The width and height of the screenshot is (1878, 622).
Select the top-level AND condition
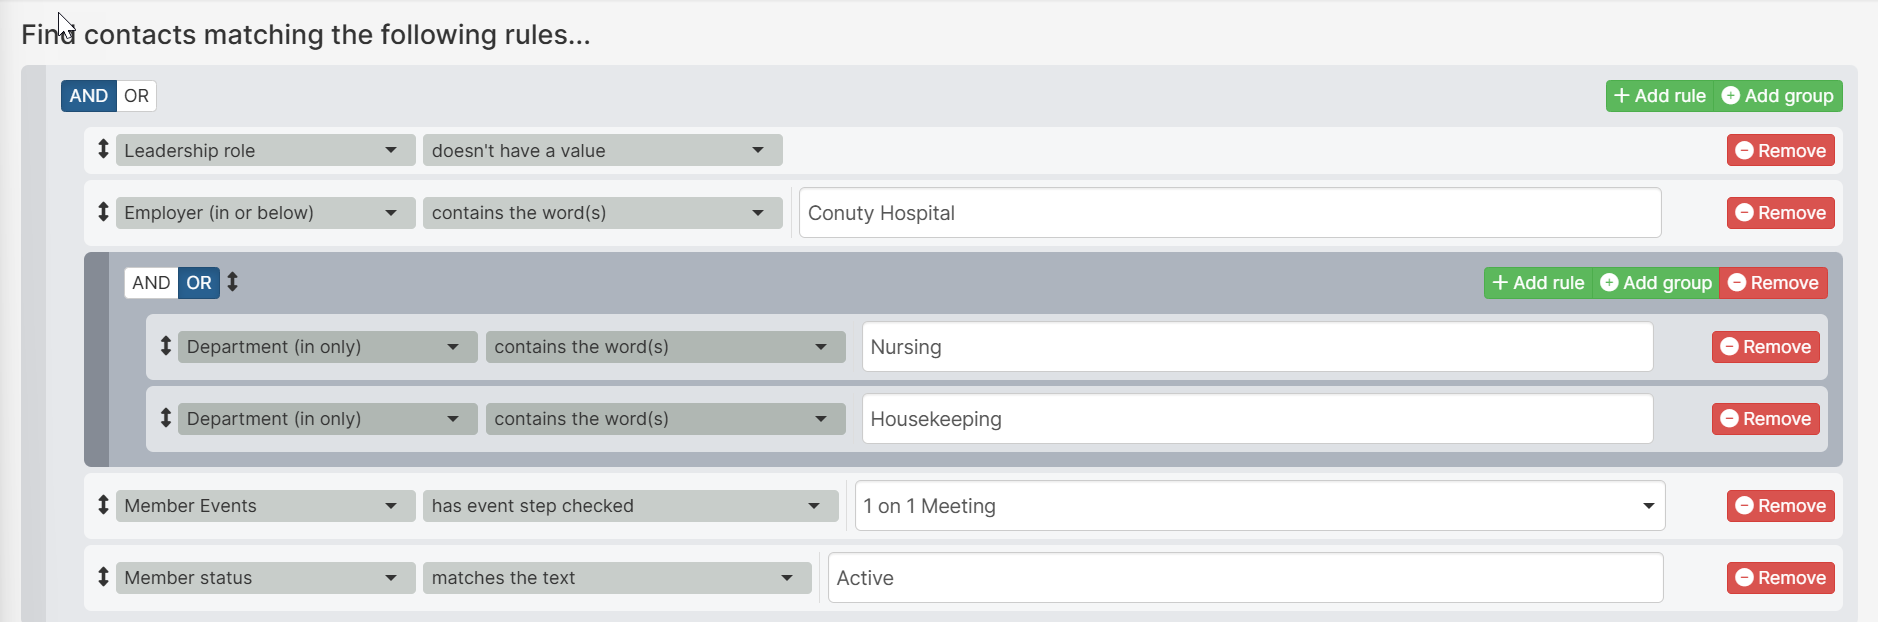coord(88,96)
